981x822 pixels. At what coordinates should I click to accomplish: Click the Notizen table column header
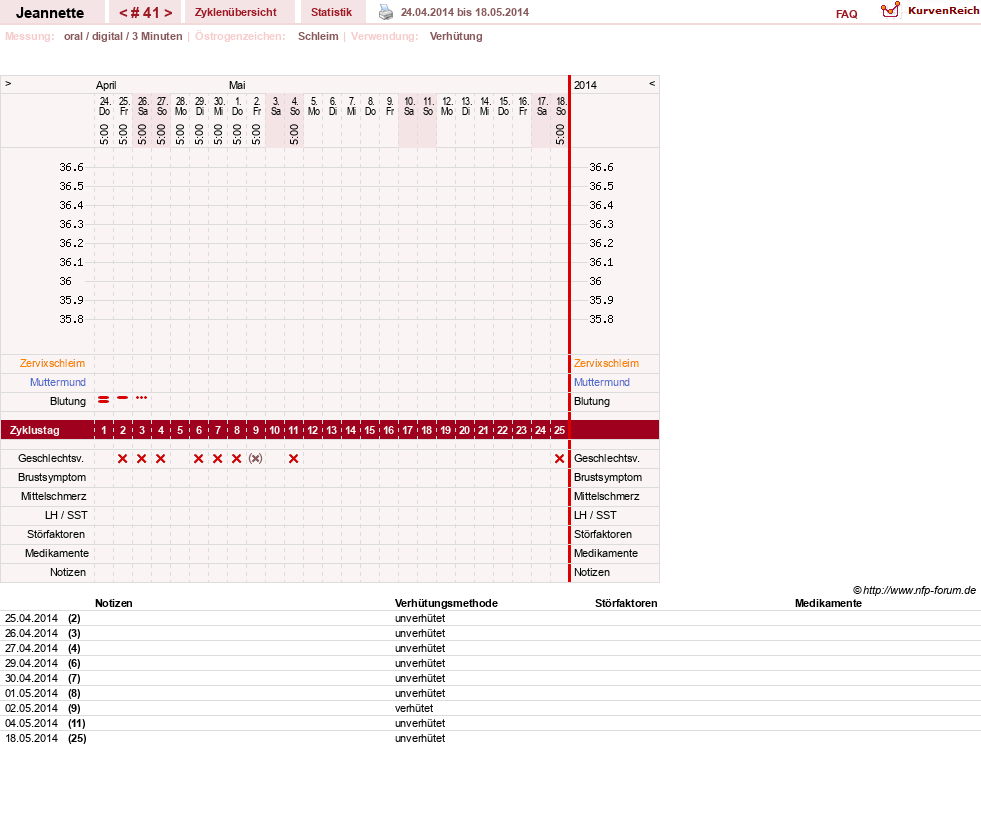click(114, 603)
